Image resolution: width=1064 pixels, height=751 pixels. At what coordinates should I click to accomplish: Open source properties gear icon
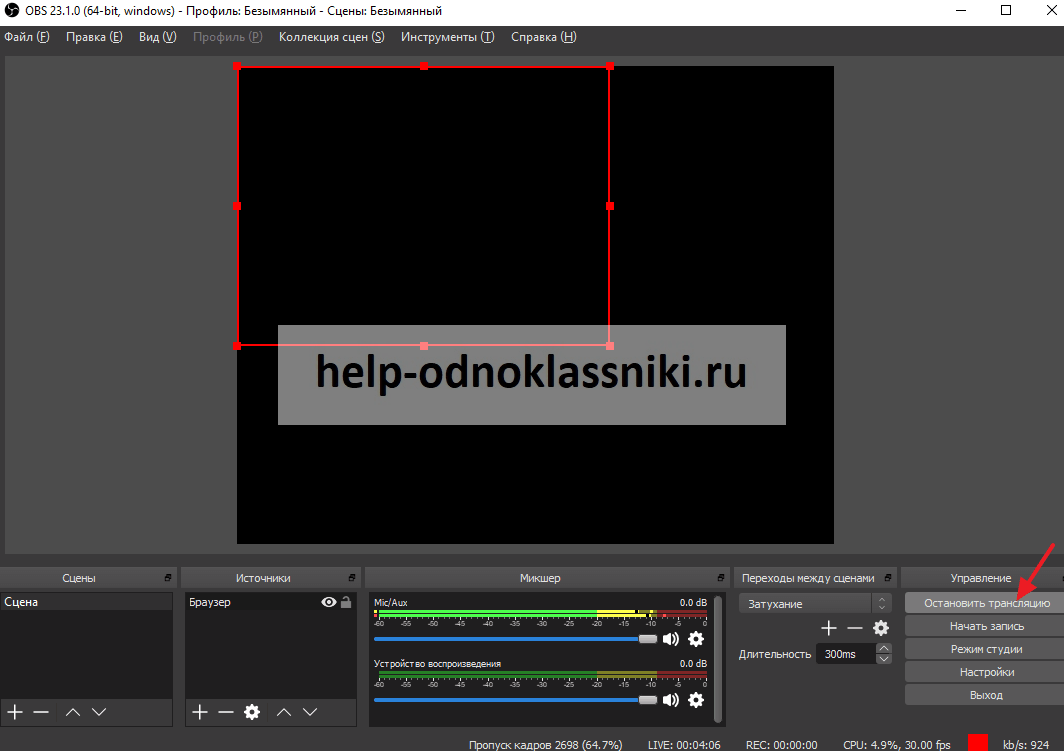click(x=252, y=712)
